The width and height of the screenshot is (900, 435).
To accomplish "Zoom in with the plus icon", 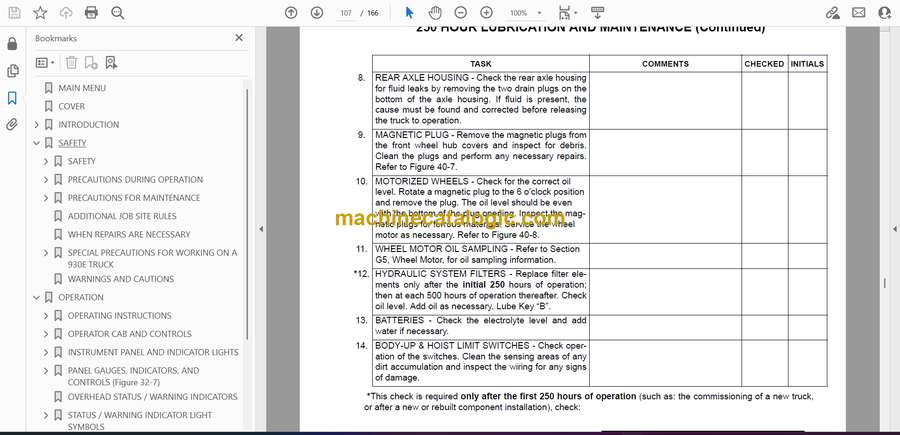I will tap(487, 13).
